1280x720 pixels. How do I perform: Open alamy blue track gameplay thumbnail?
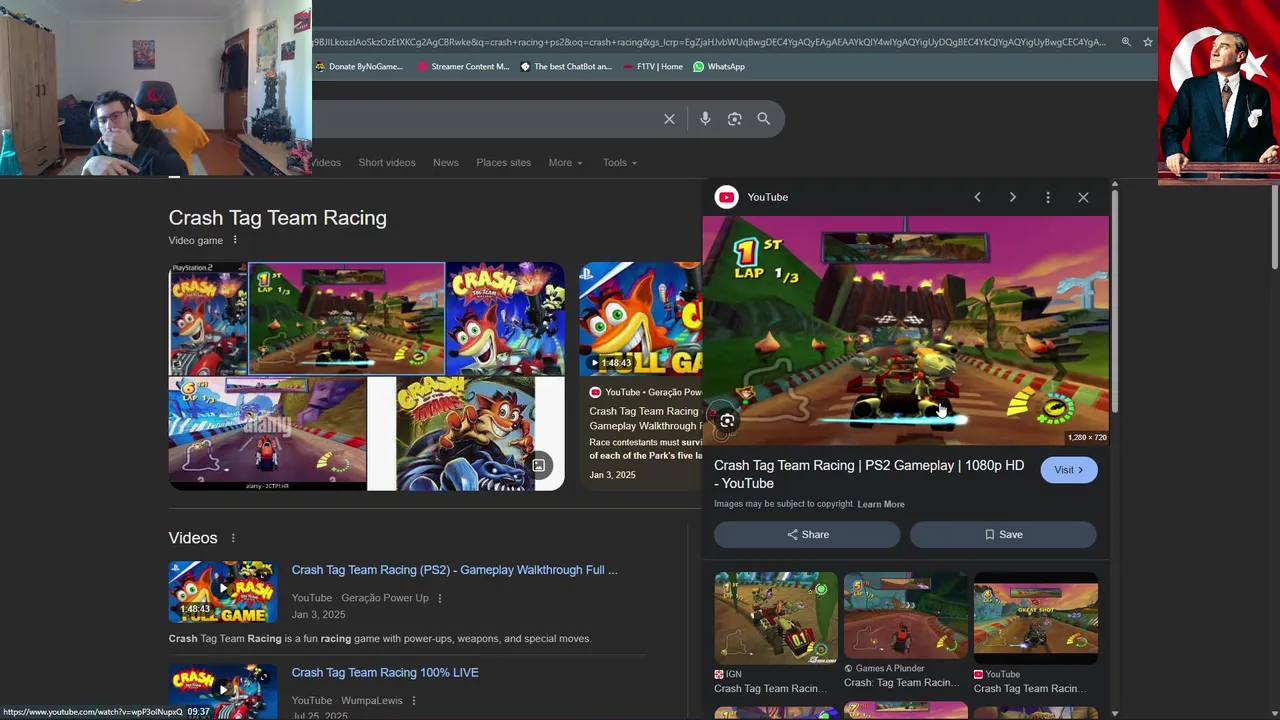267,434
